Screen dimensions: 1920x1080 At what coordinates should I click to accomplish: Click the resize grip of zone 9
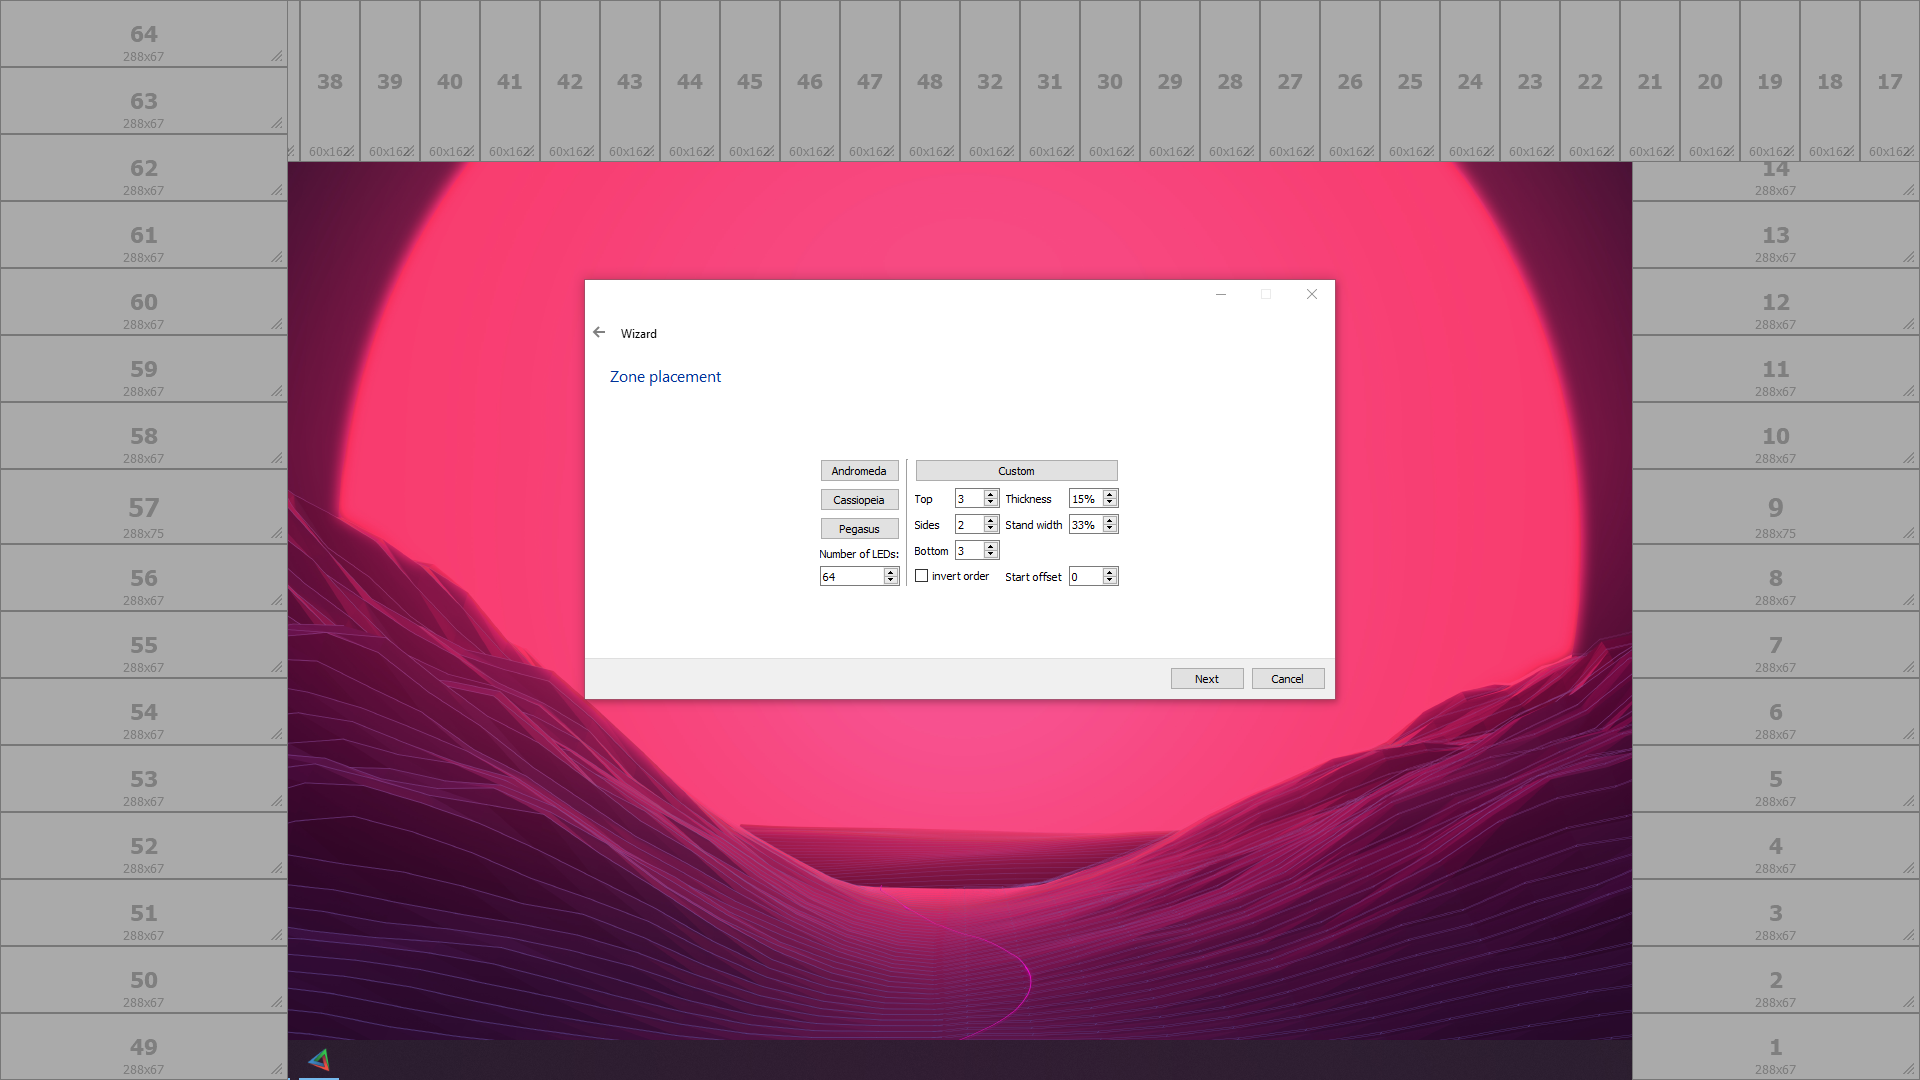tap(1910, 534)
